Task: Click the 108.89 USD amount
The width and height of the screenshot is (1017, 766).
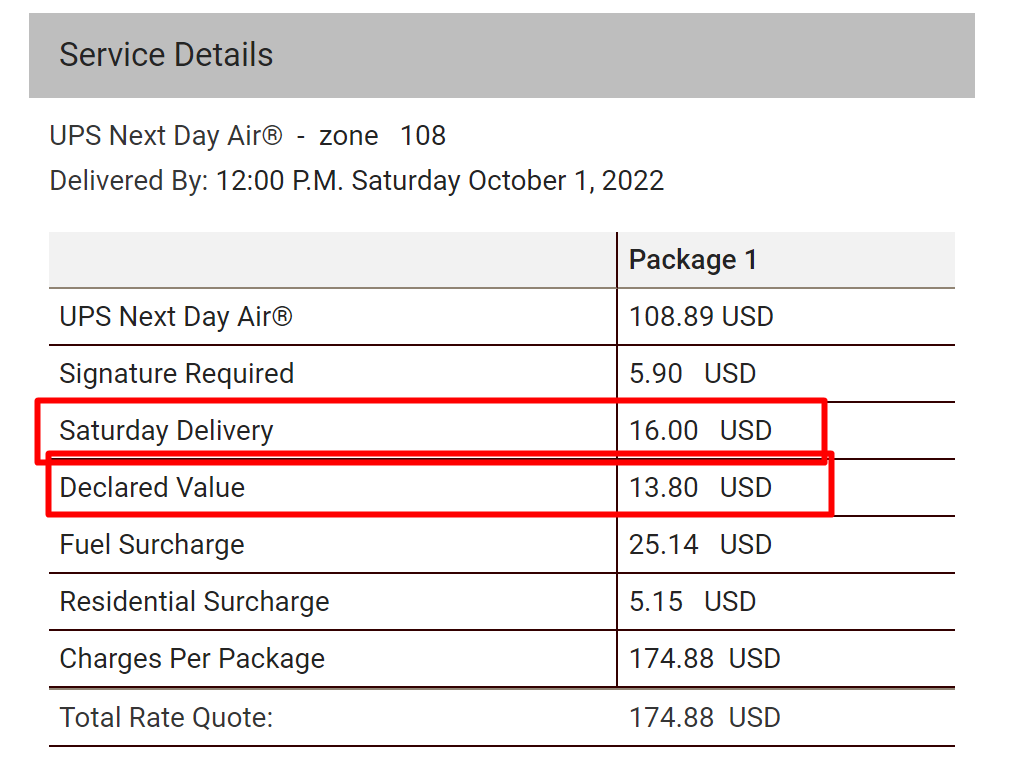Action: [701, 317]
